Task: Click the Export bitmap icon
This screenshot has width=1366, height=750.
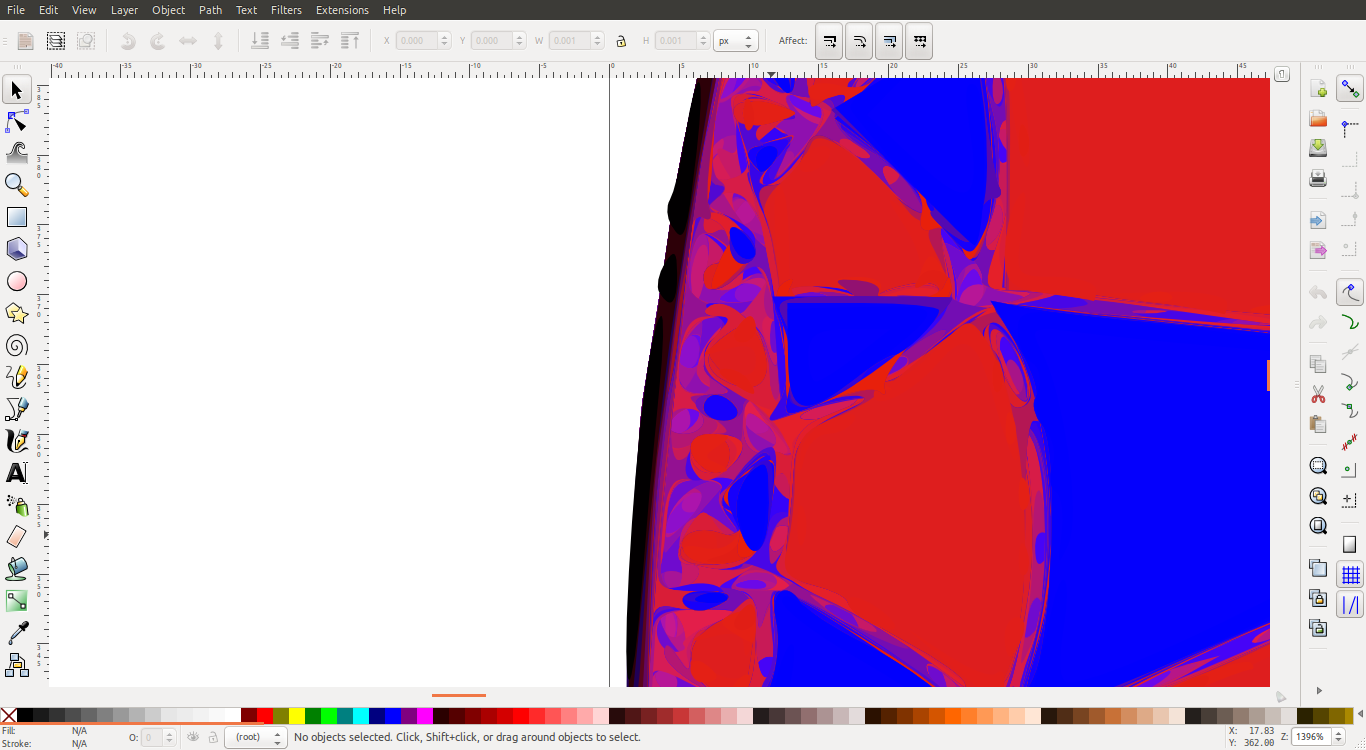Action: [x=1318, y=250]
